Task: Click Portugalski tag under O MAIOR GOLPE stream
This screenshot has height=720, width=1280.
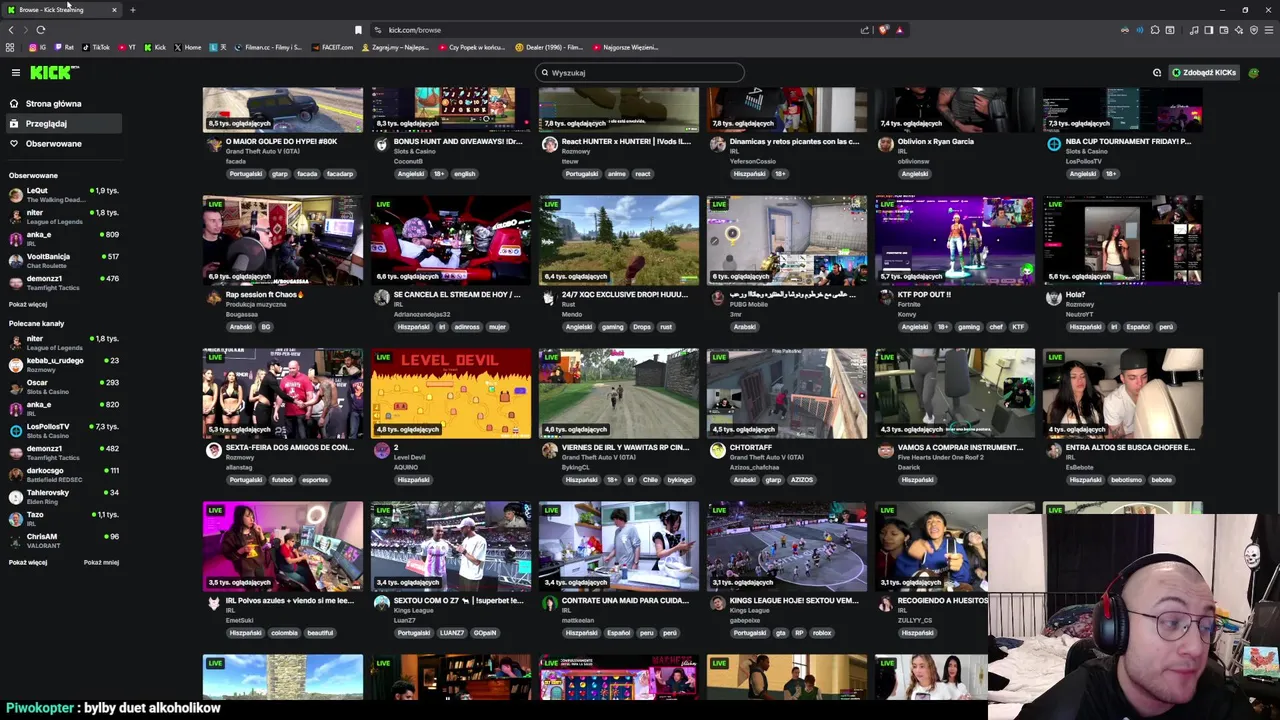Action: coord(246,174)
